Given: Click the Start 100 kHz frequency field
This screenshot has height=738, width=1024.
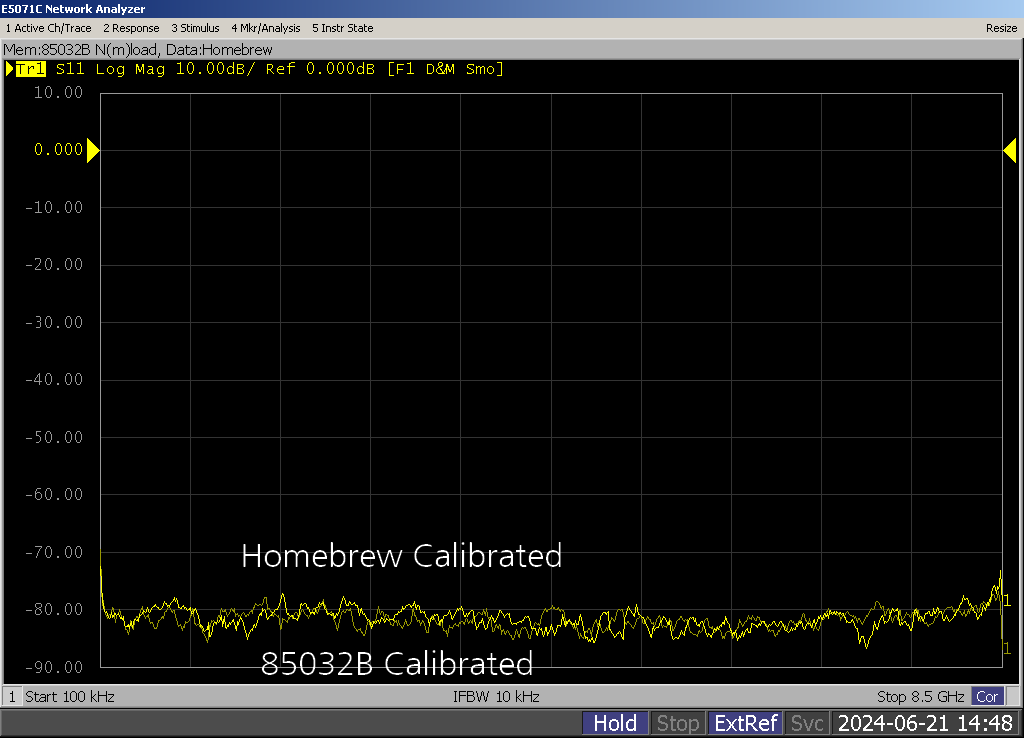Looking at the screenshot, I should point(68,696).
